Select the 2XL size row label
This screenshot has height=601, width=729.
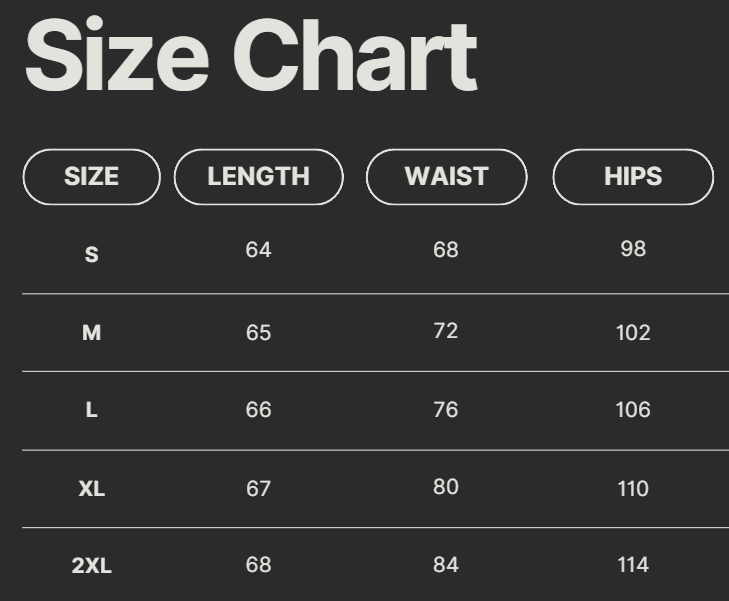tap(91, 566)
